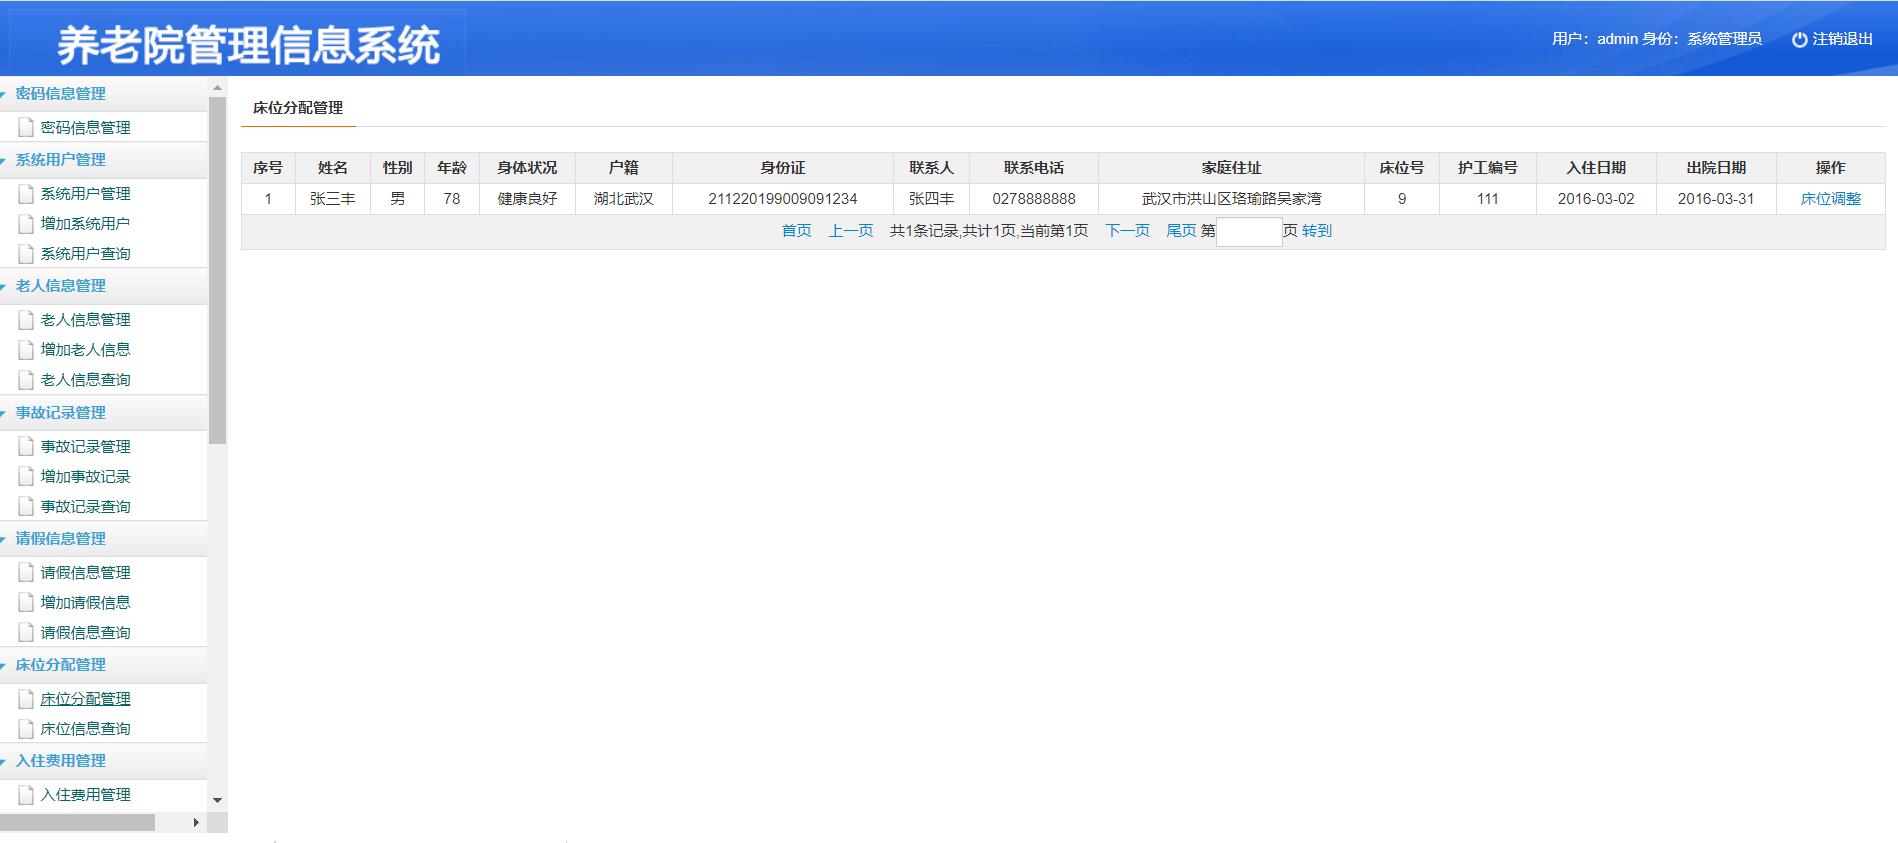This screenshot has height=843, width=1898.
Task: Click name cell 张三丰
Action: pyautogui.click(x=333, y=199)
